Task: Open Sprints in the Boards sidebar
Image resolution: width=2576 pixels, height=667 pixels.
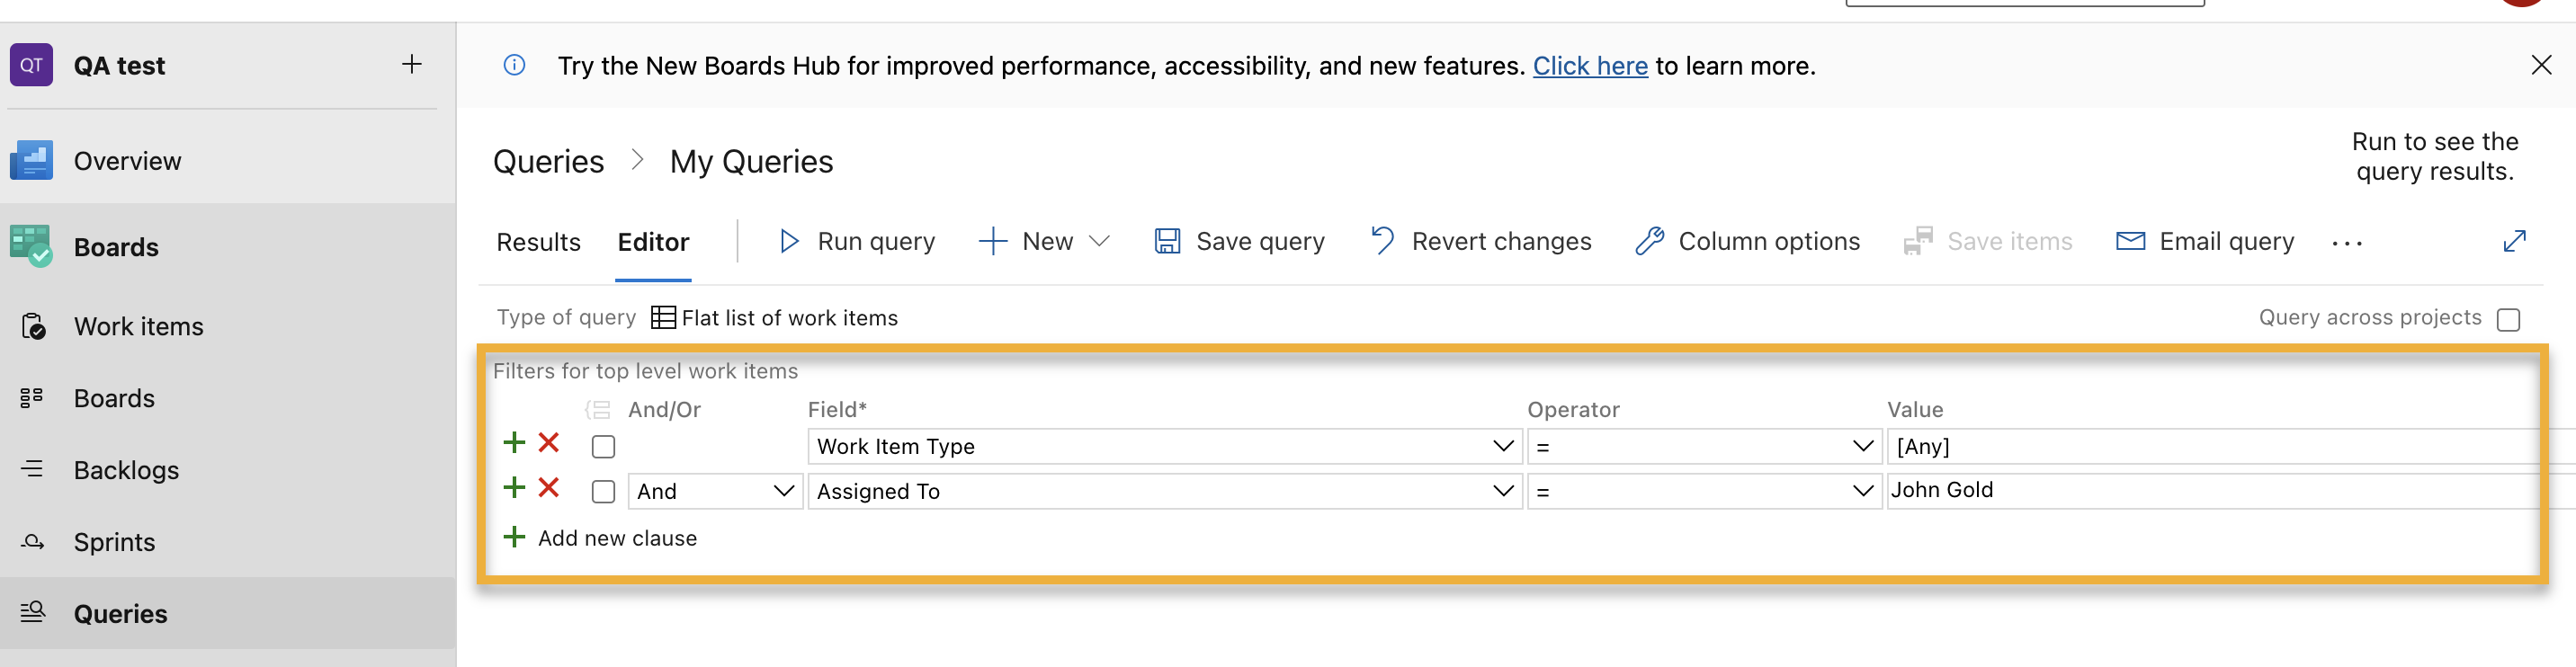Action: click(114, 542)
